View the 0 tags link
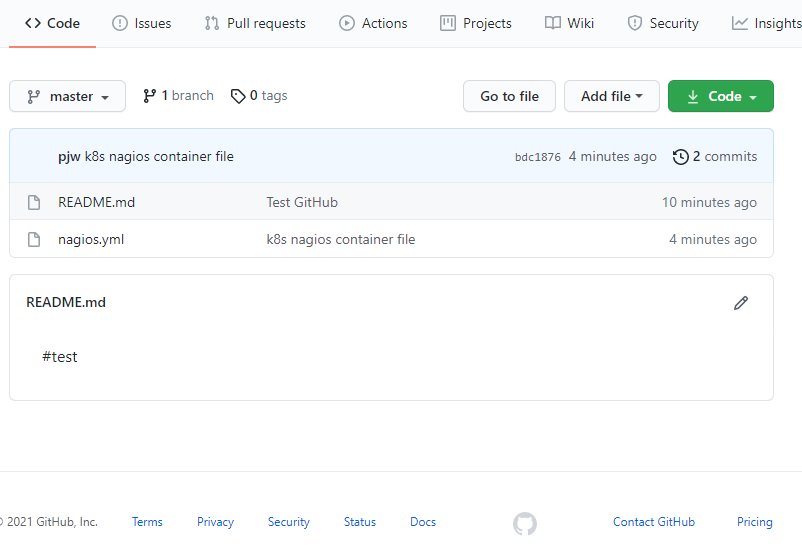This screenshot has height=553, width=802. pyautogui.click(x=259, y=96)
